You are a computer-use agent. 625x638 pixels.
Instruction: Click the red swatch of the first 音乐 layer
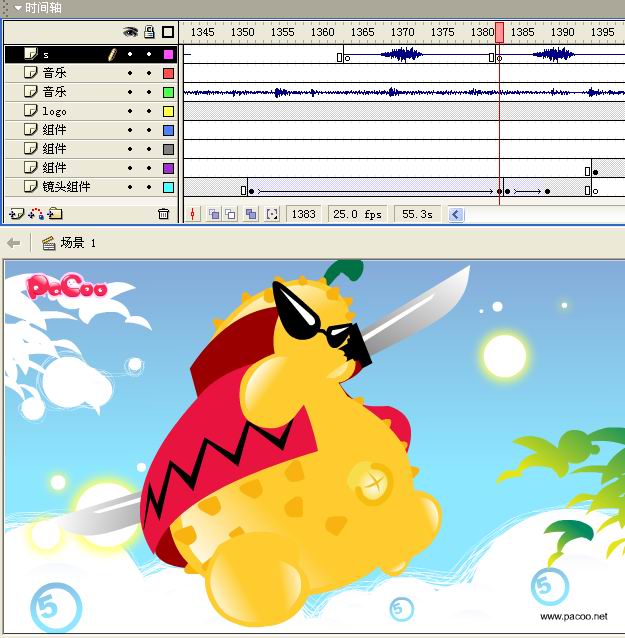click(x=168, y=73)
